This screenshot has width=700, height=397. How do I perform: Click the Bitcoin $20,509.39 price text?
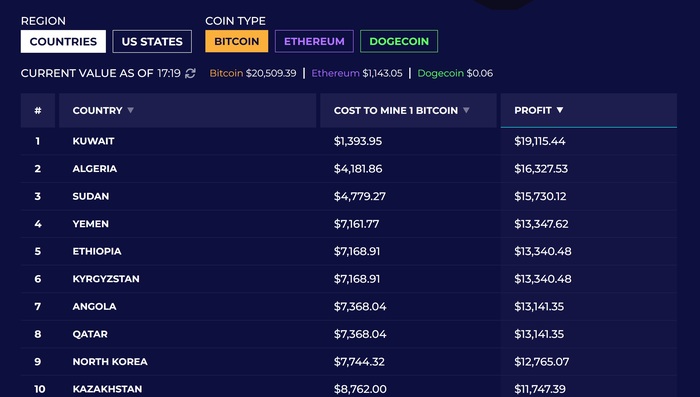(253, 73)
